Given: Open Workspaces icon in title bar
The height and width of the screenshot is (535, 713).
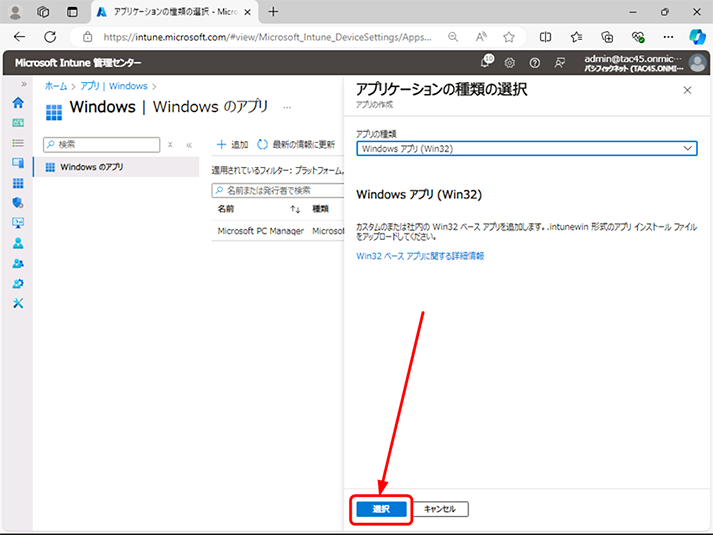Looking at the screenshot, I should click(43, 12).
